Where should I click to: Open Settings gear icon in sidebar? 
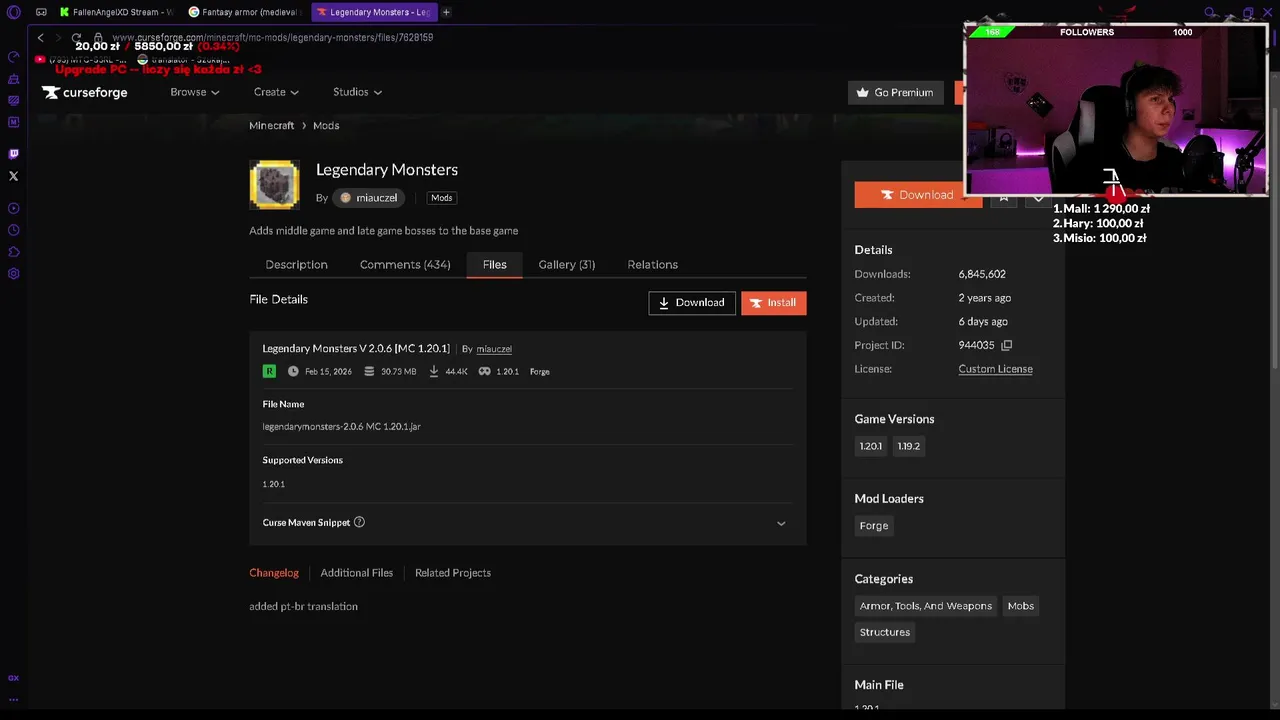(13, 274)
